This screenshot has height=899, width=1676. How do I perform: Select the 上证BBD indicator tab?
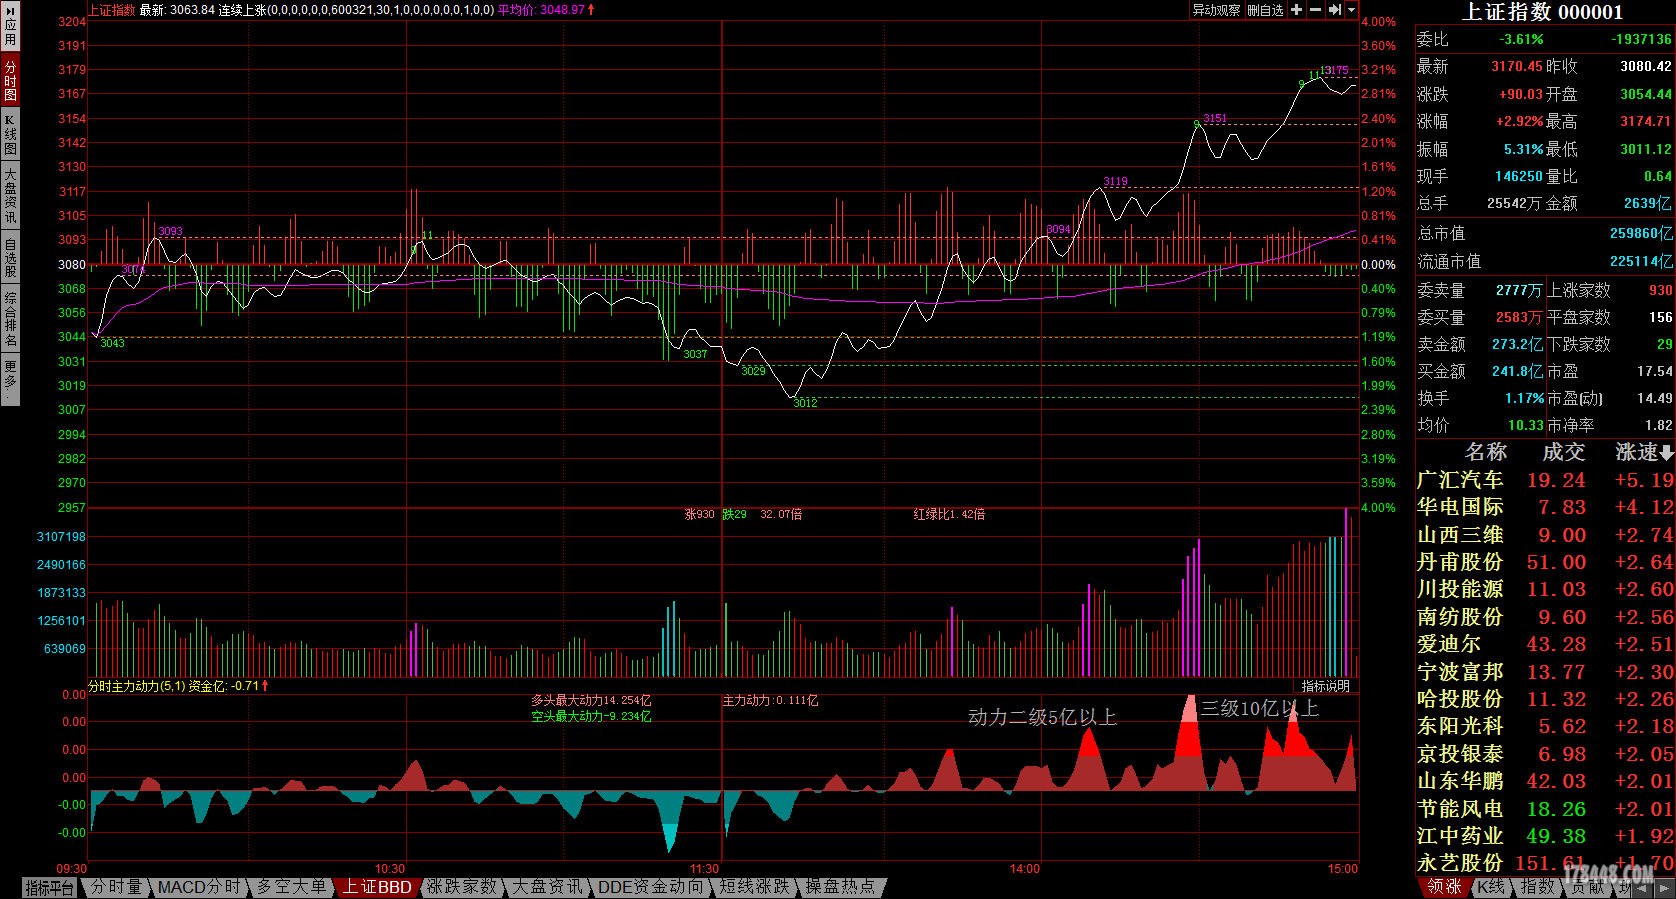(x=377, y=887)
